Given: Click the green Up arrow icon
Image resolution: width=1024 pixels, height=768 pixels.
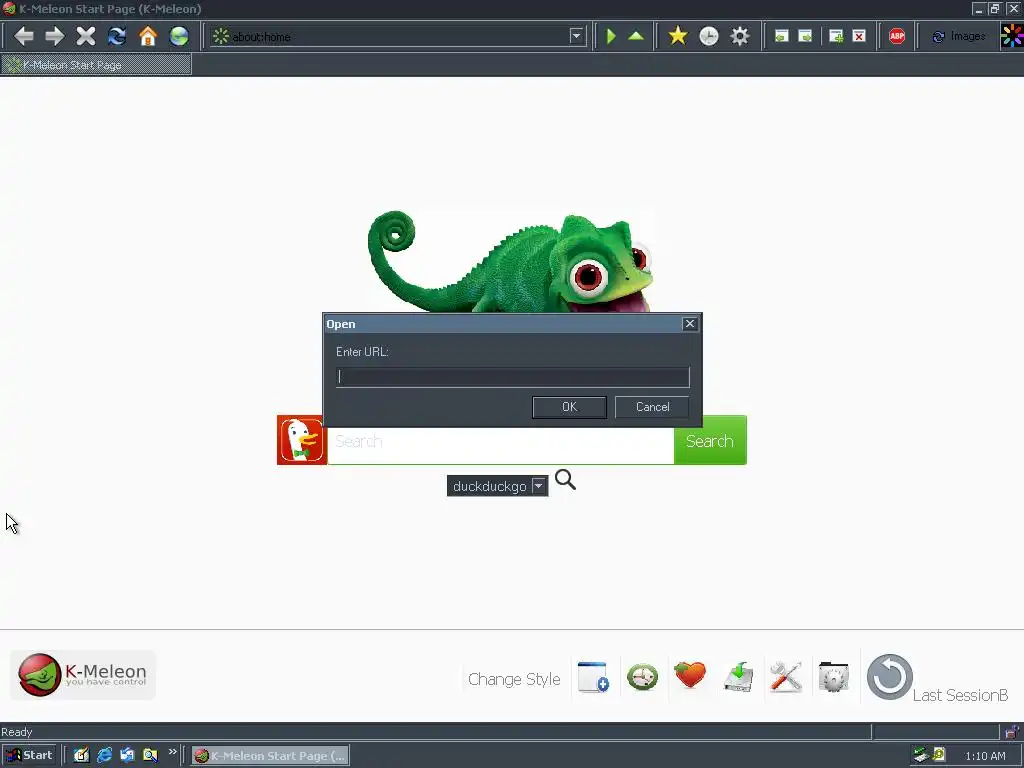Looking at the screenshot, I should pos(636,36).
